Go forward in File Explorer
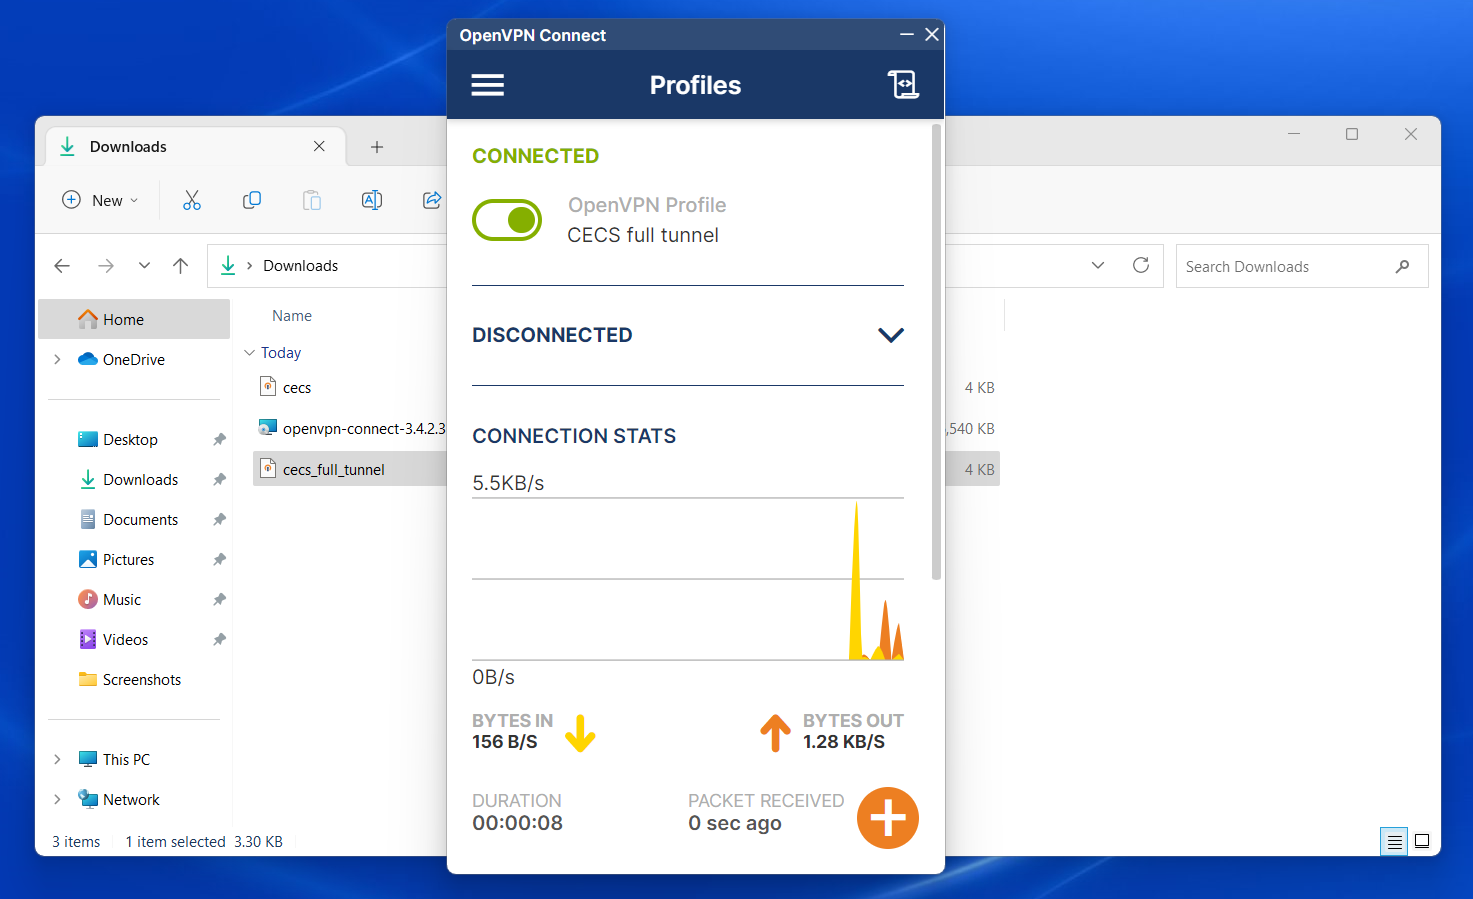The width and height of the screenshot is (1473, 899). coord(105,266)
